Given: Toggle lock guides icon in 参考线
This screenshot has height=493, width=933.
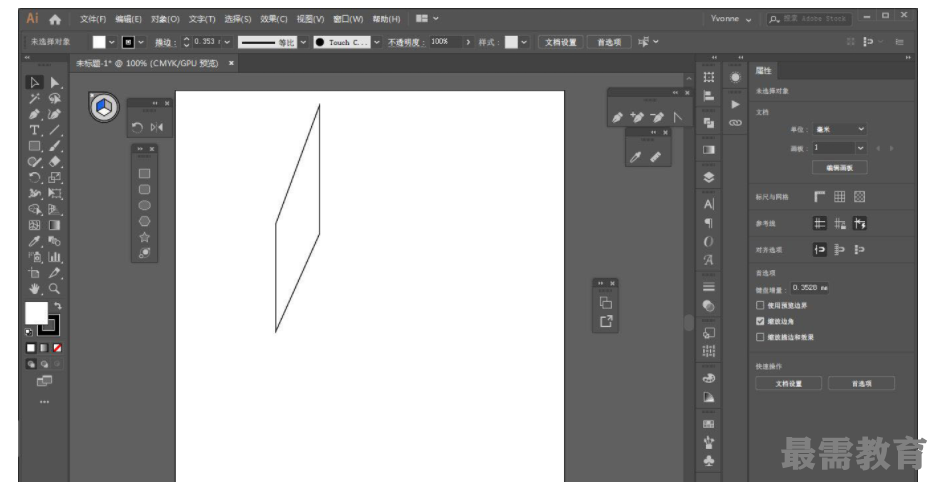Looking at the screenshot, I should pos(840,224).
